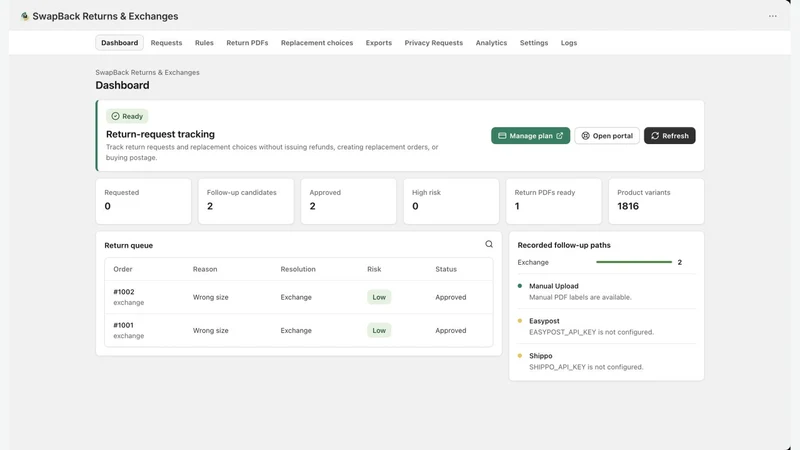View the Analytics tab

(x=491, y=43)
